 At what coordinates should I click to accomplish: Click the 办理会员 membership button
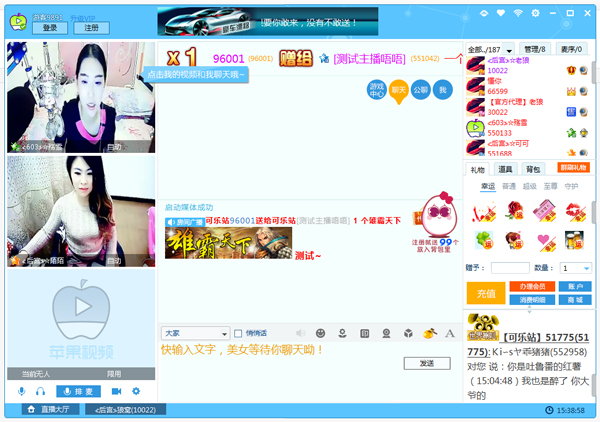point(532,287)
